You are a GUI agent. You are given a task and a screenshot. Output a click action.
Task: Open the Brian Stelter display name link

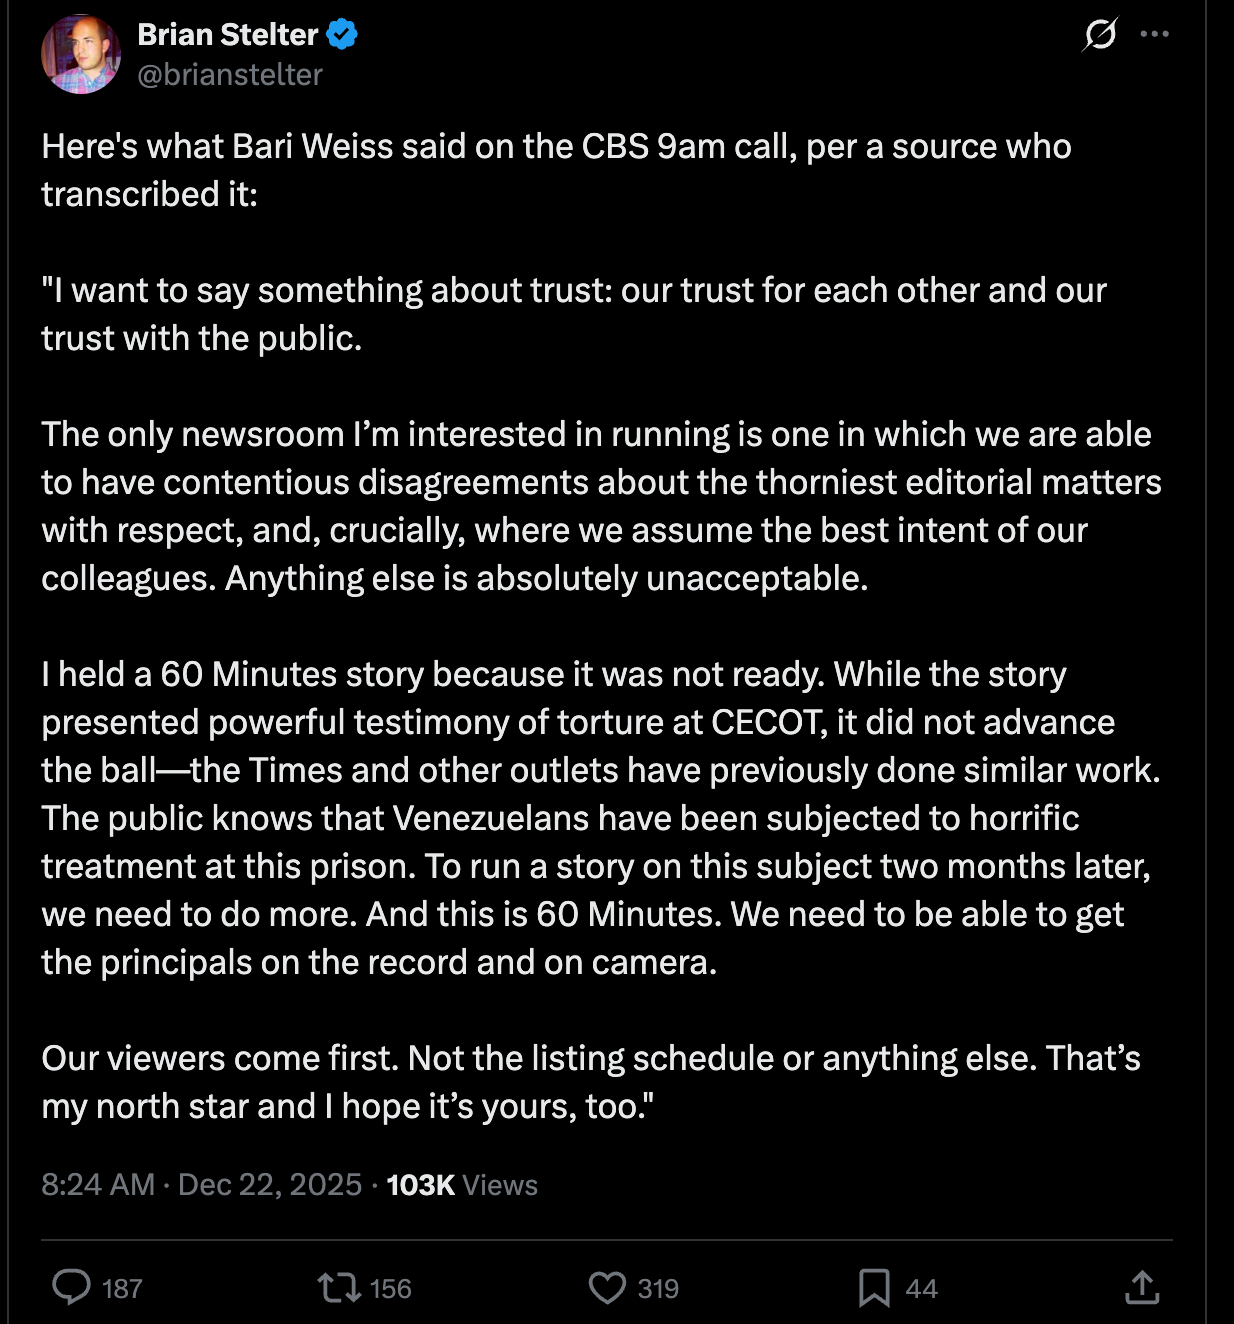[227, 35]
